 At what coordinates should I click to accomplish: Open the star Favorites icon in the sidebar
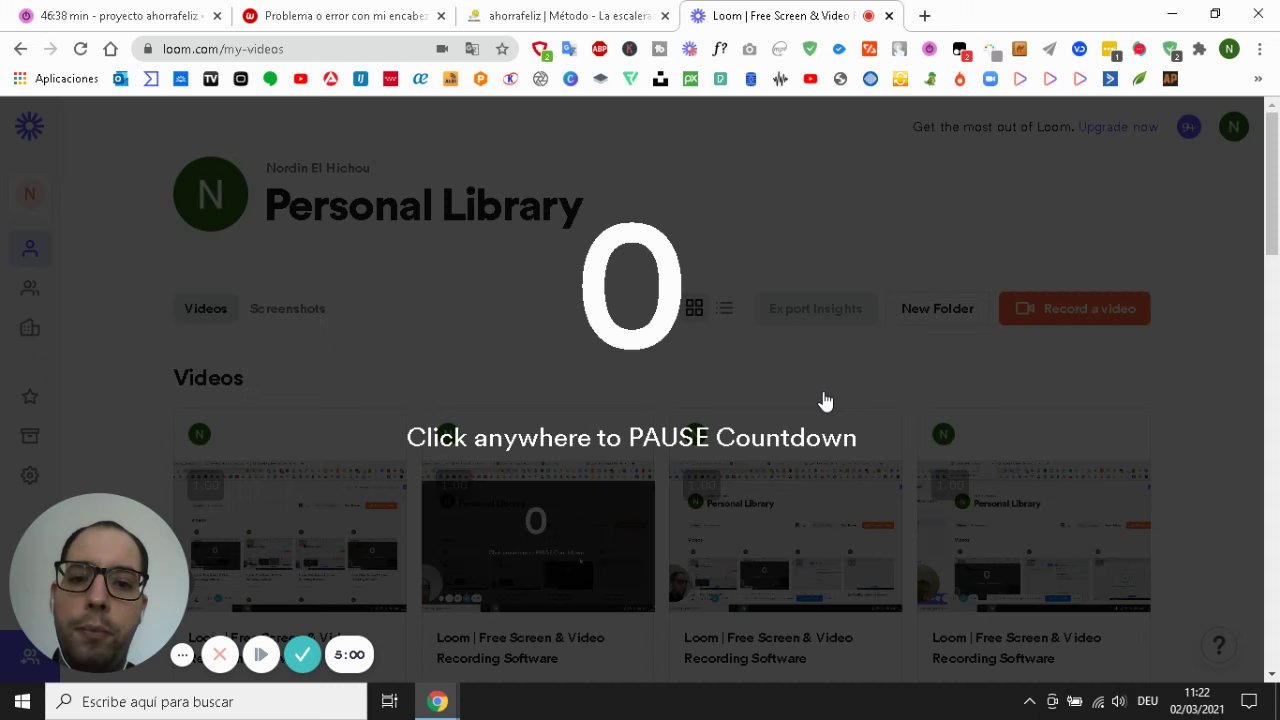coord(30,397)
